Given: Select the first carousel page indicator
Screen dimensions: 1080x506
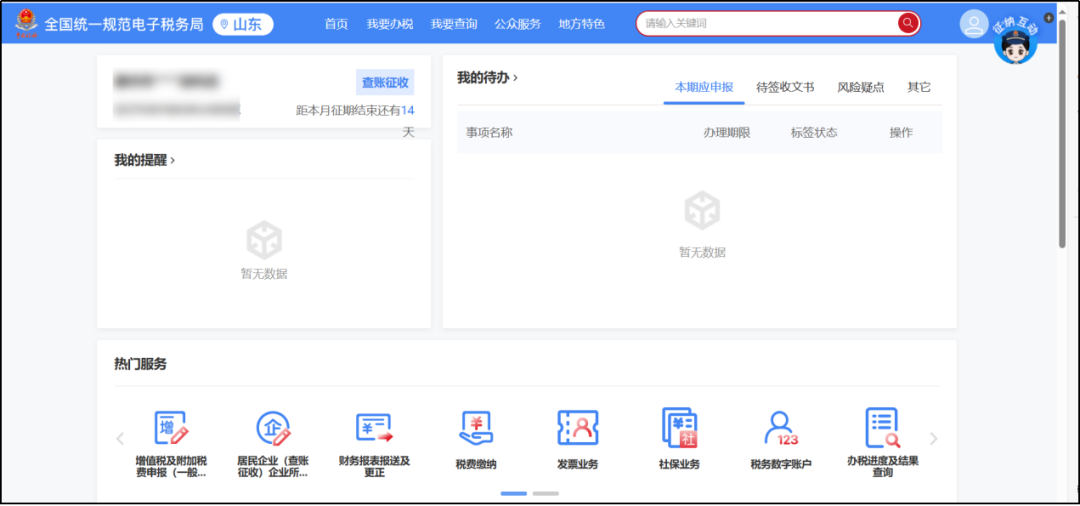Looking at the screenshot, I should [514, 494].
